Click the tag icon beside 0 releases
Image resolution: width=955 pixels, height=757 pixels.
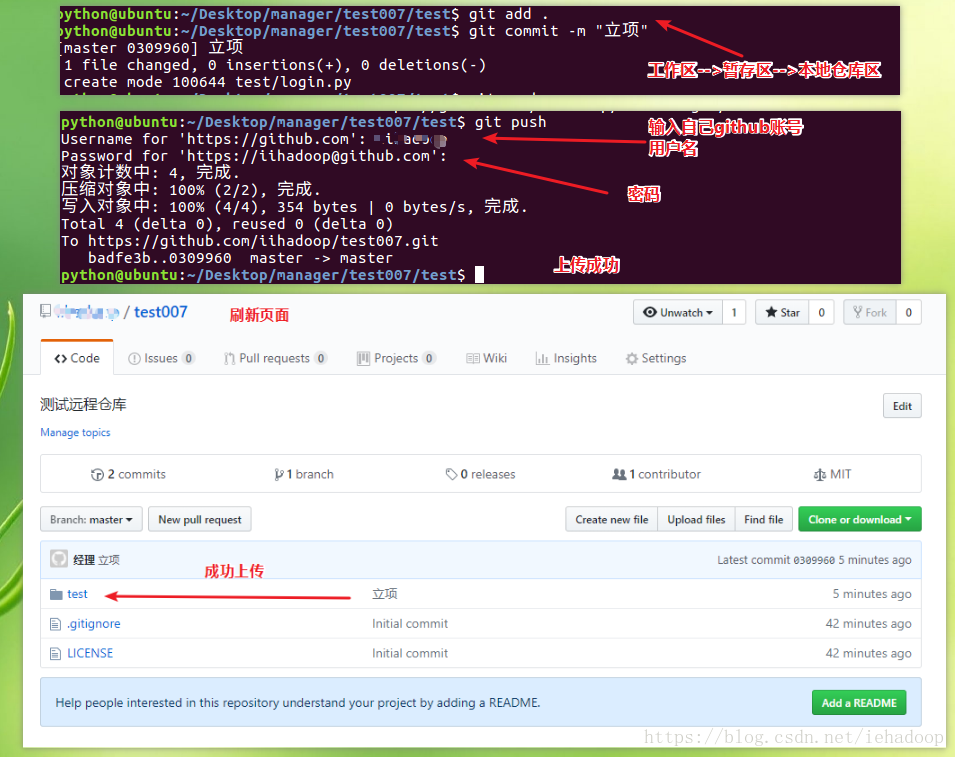tap(451, 474)
